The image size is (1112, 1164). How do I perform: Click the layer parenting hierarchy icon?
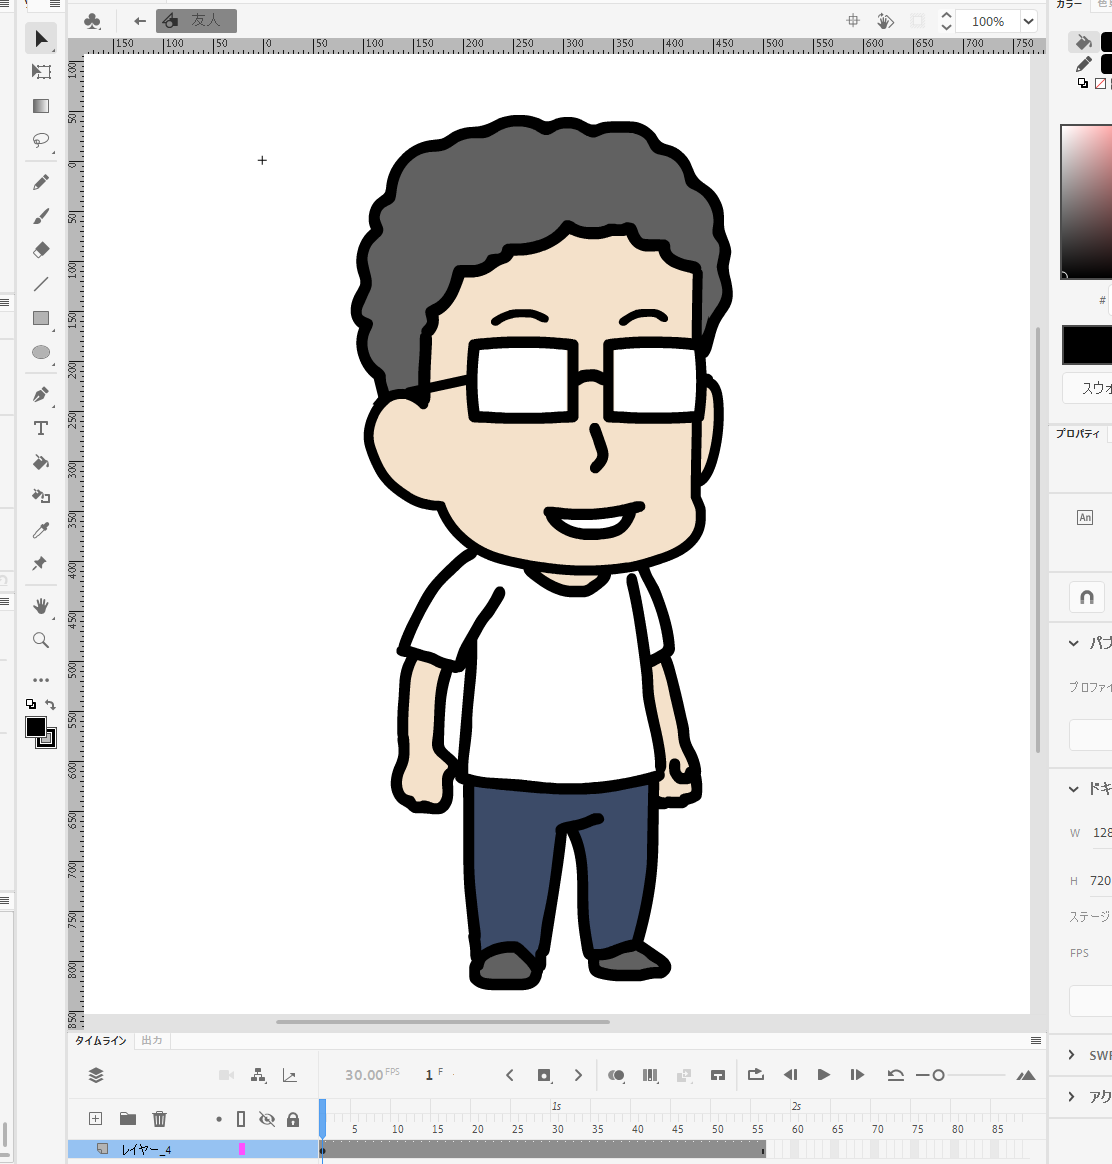click(x=258, y=1075)
